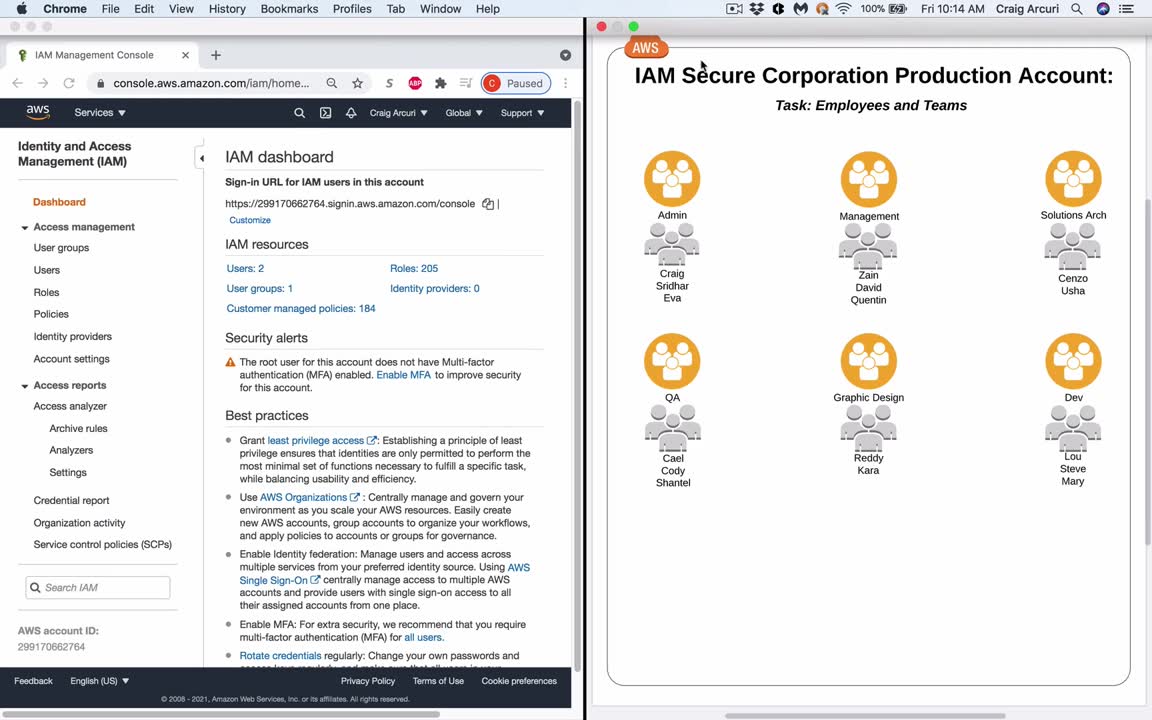This screenshot has width=1152, height=720.
Task: Click the browser back arrow
Action: (x=18, y=83)
